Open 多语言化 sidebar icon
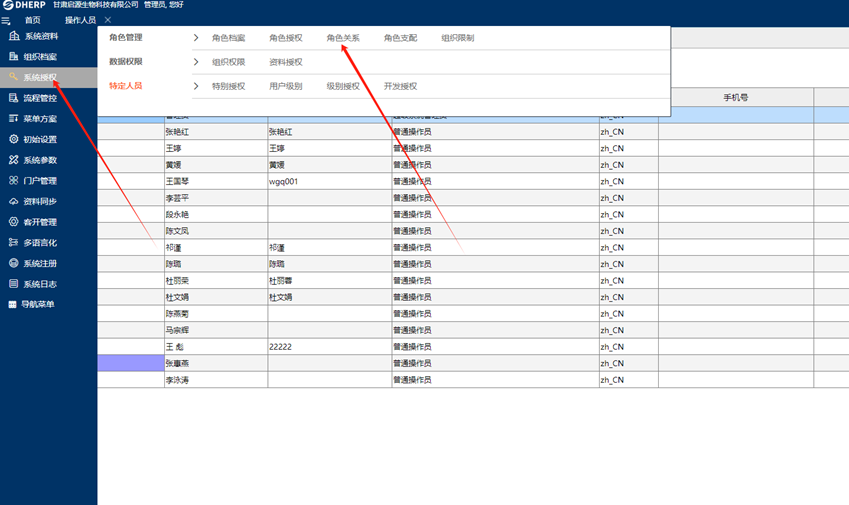Image resolution: width=849 pixels, height=505 pixels. click(x=14, y=242)
